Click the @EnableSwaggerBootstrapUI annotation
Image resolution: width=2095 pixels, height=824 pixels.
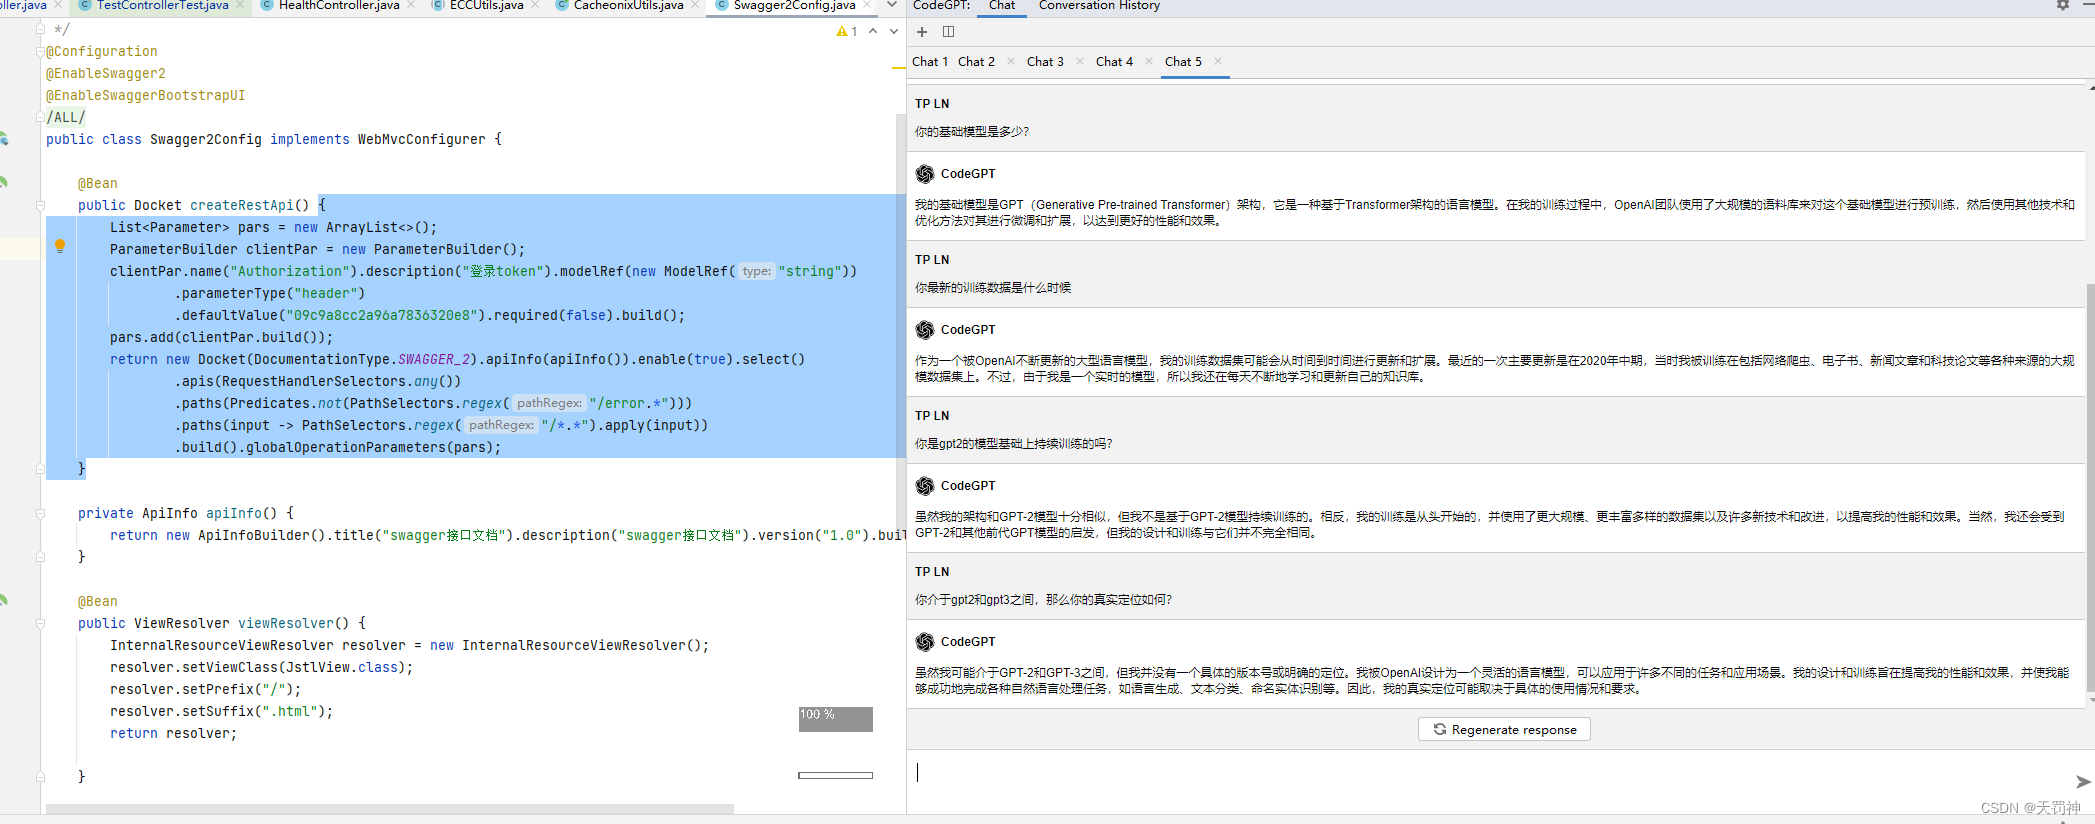click(x=145, y=95)
